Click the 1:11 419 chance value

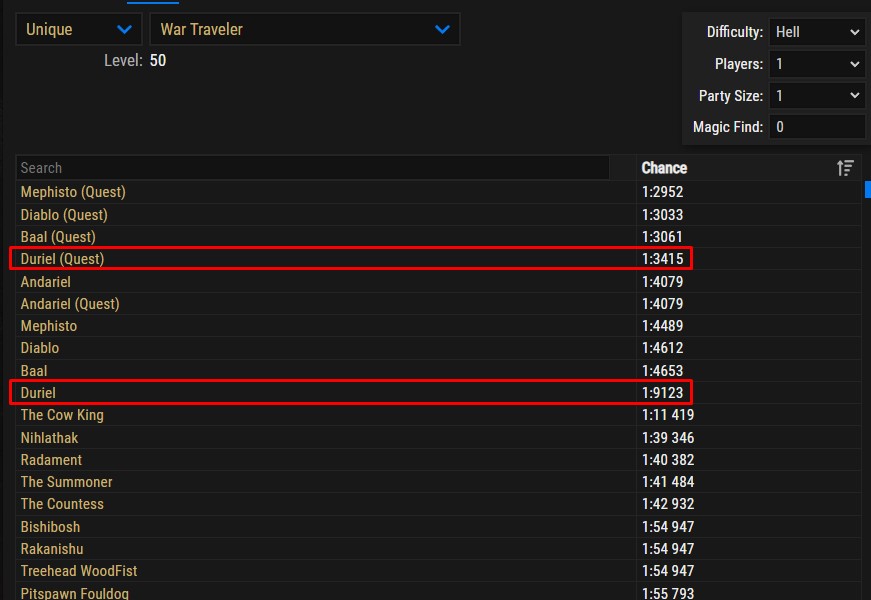tap(668, 415)
